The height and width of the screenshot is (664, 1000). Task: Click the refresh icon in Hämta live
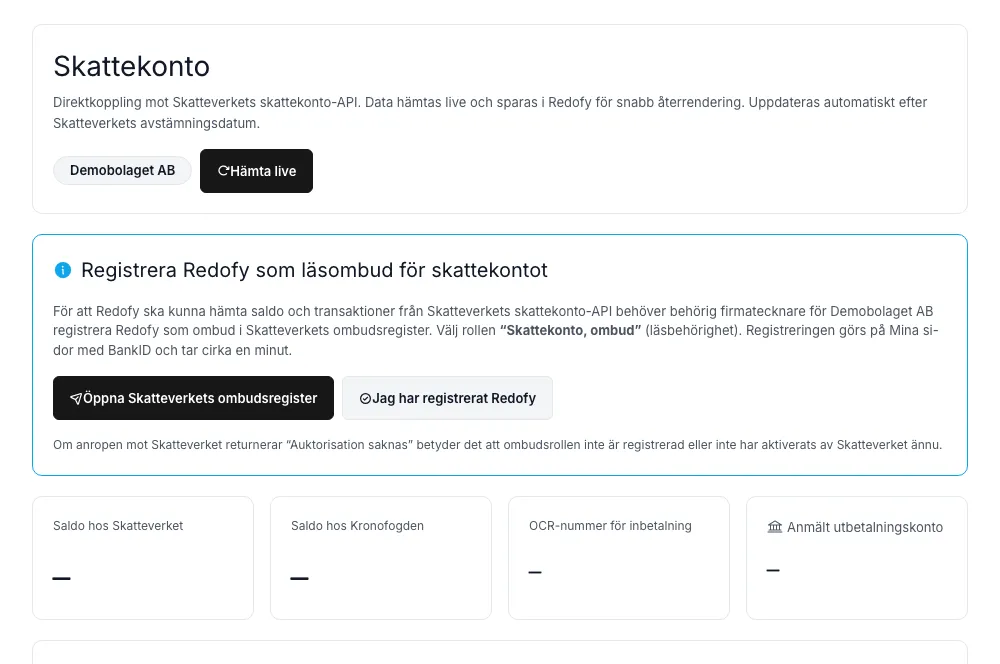click(223, 171)
